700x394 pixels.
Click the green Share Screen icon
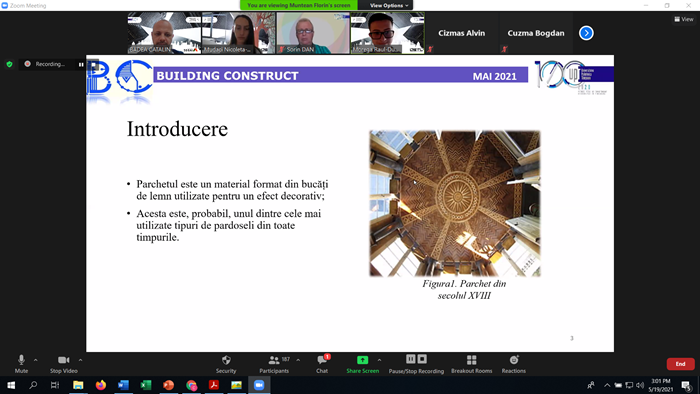[362, 360]
